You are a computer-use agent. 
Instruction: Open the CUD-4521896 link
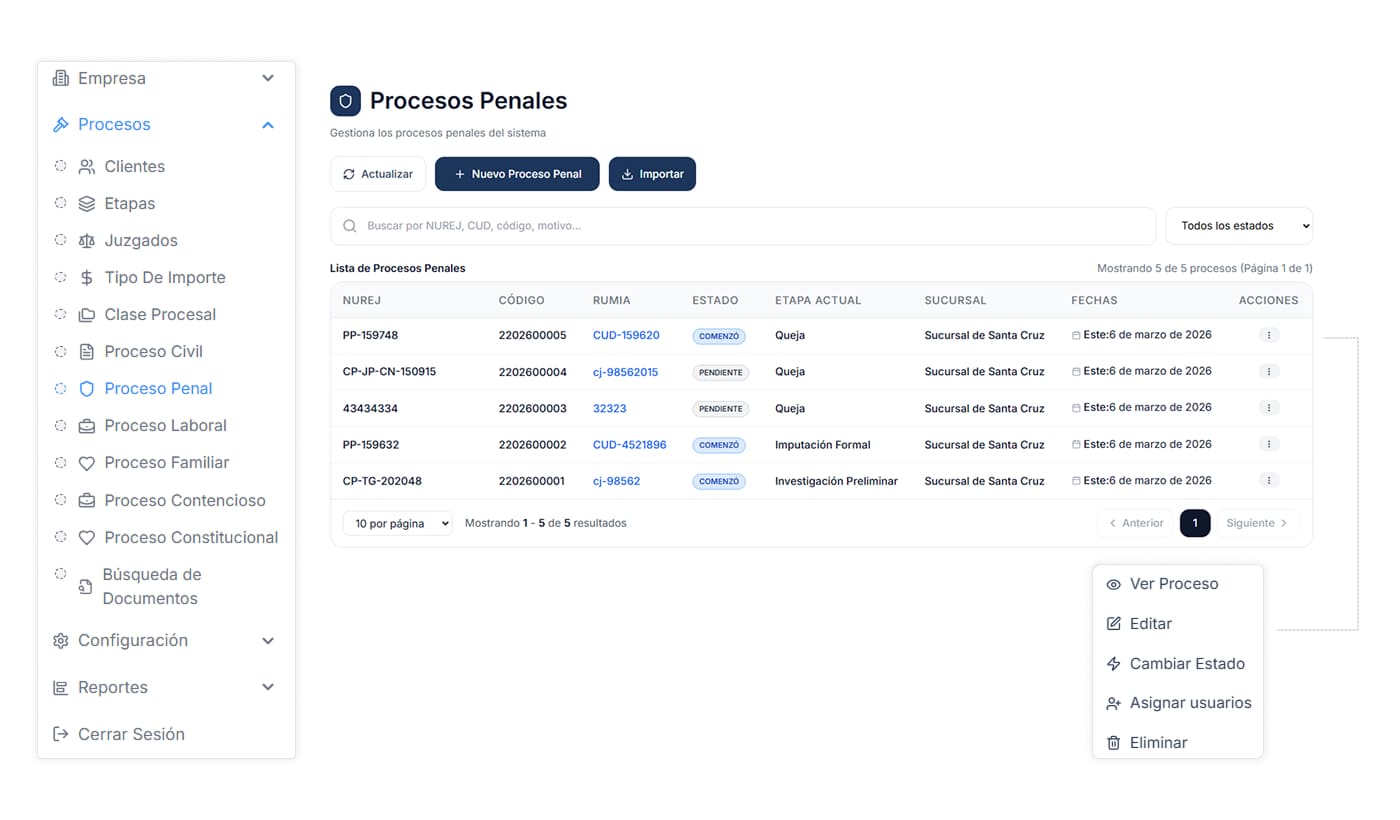tap(629, 445)
